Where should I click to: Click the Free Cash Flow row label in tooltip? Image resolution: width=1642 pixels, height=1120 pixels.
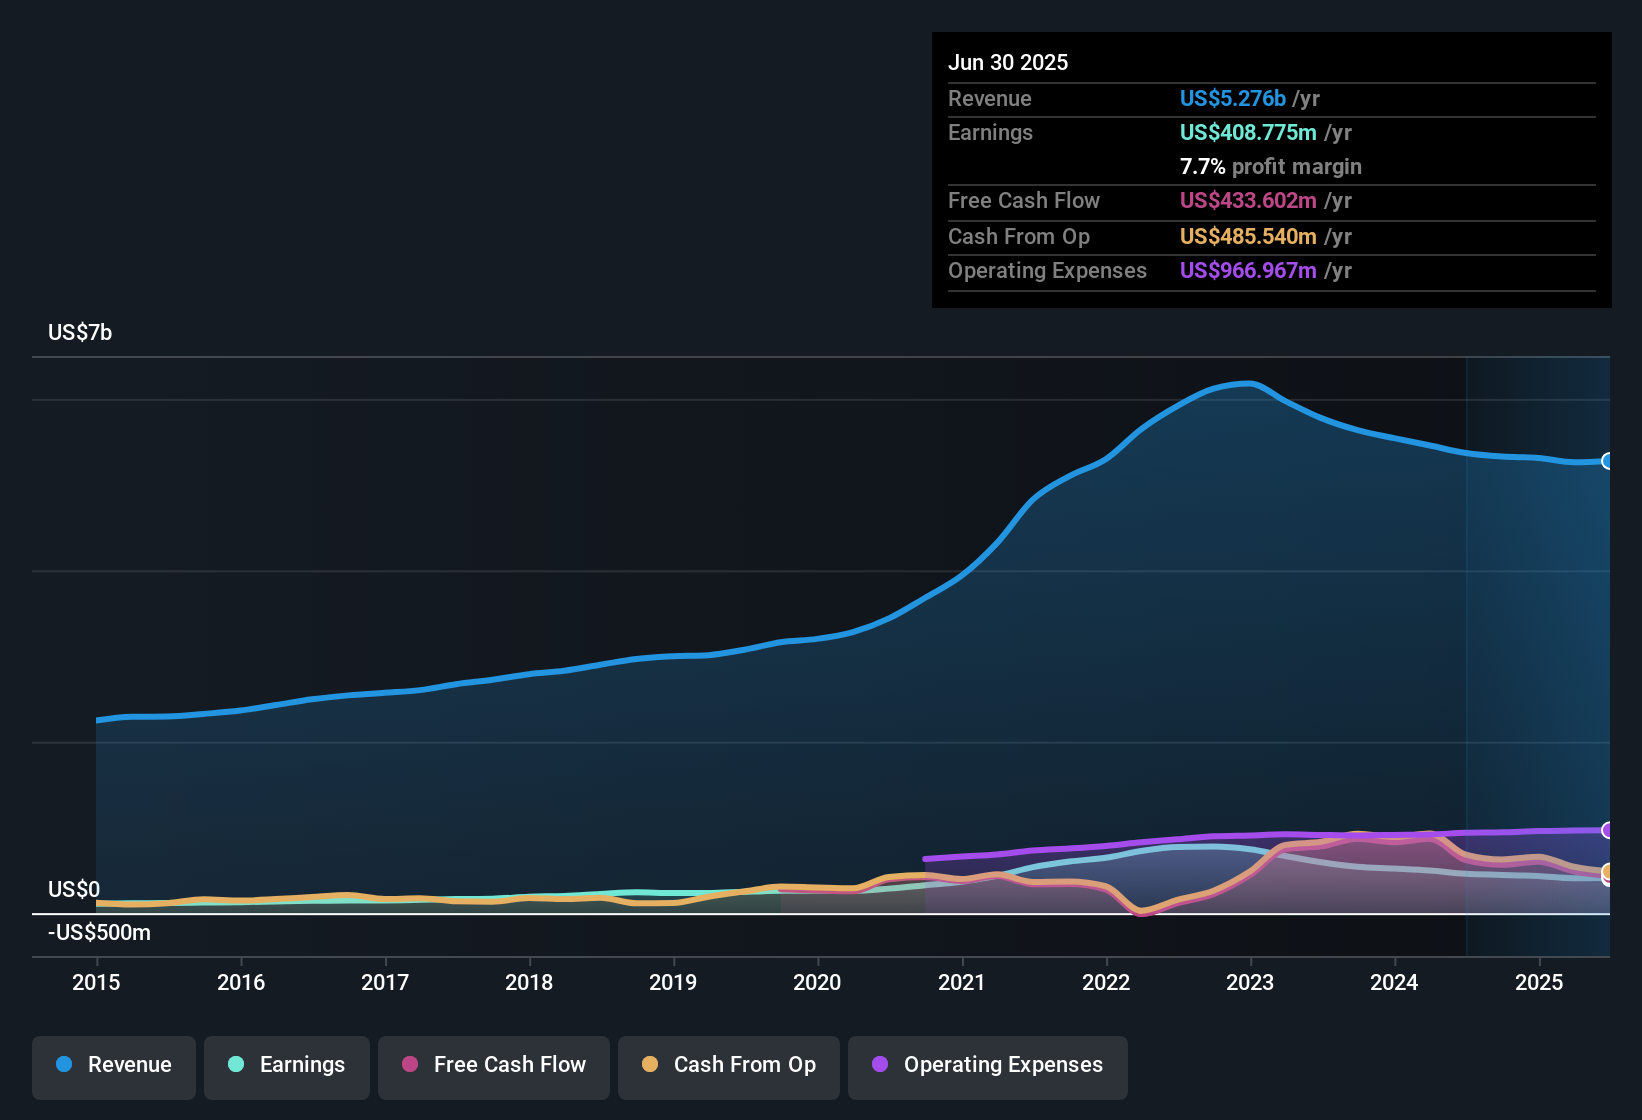pyautogui.click(x=1024, y=201)
